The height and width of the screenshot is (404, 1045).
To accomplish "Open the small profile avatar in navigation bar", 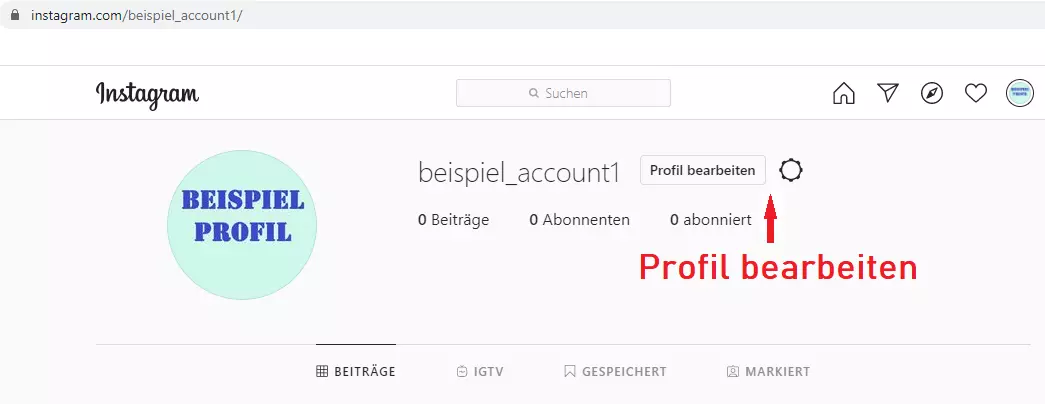I will 1019,93.
